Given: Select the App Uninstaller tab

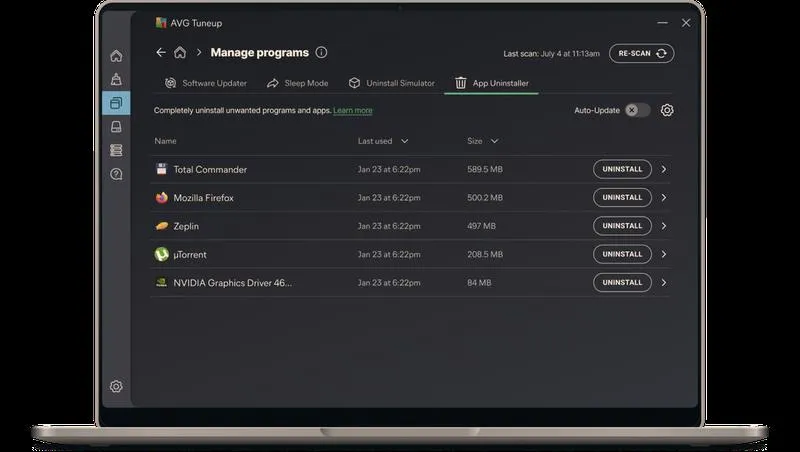Looking at the screenshot, I should pos(491,83).
